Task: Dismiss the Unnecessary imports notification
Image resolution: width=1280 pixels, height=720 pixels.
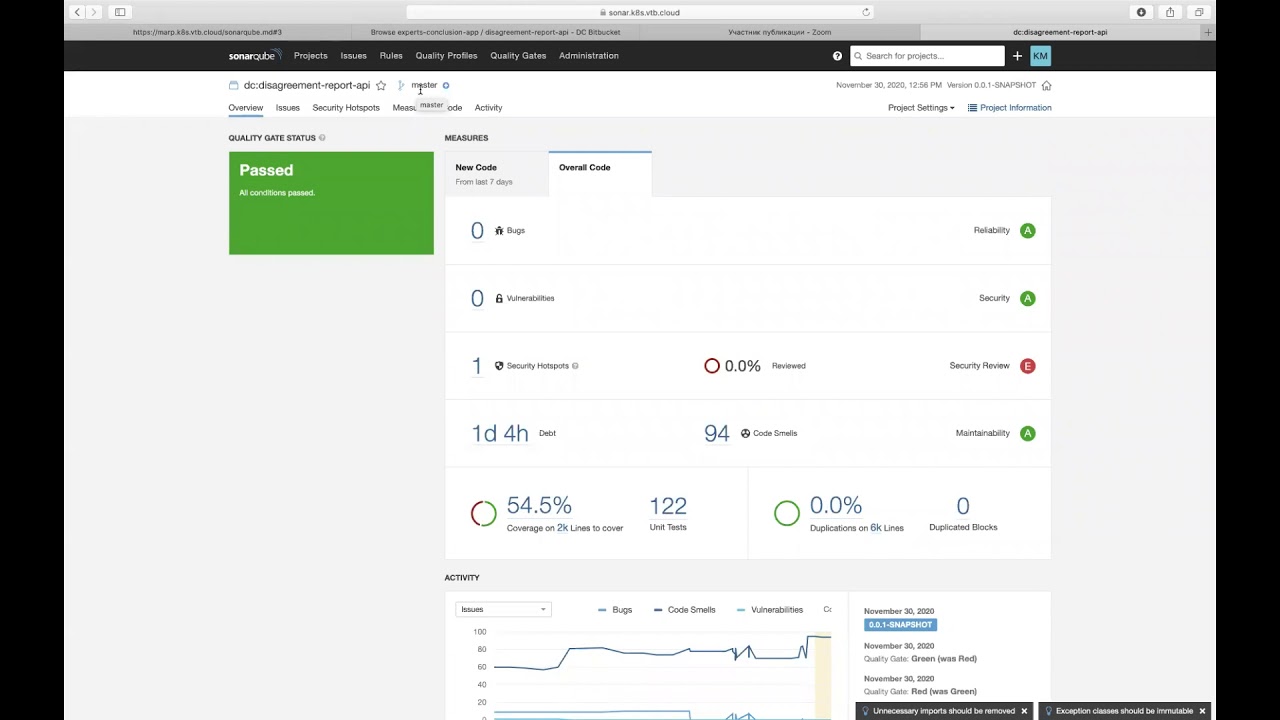Action: pos(1024,711)
